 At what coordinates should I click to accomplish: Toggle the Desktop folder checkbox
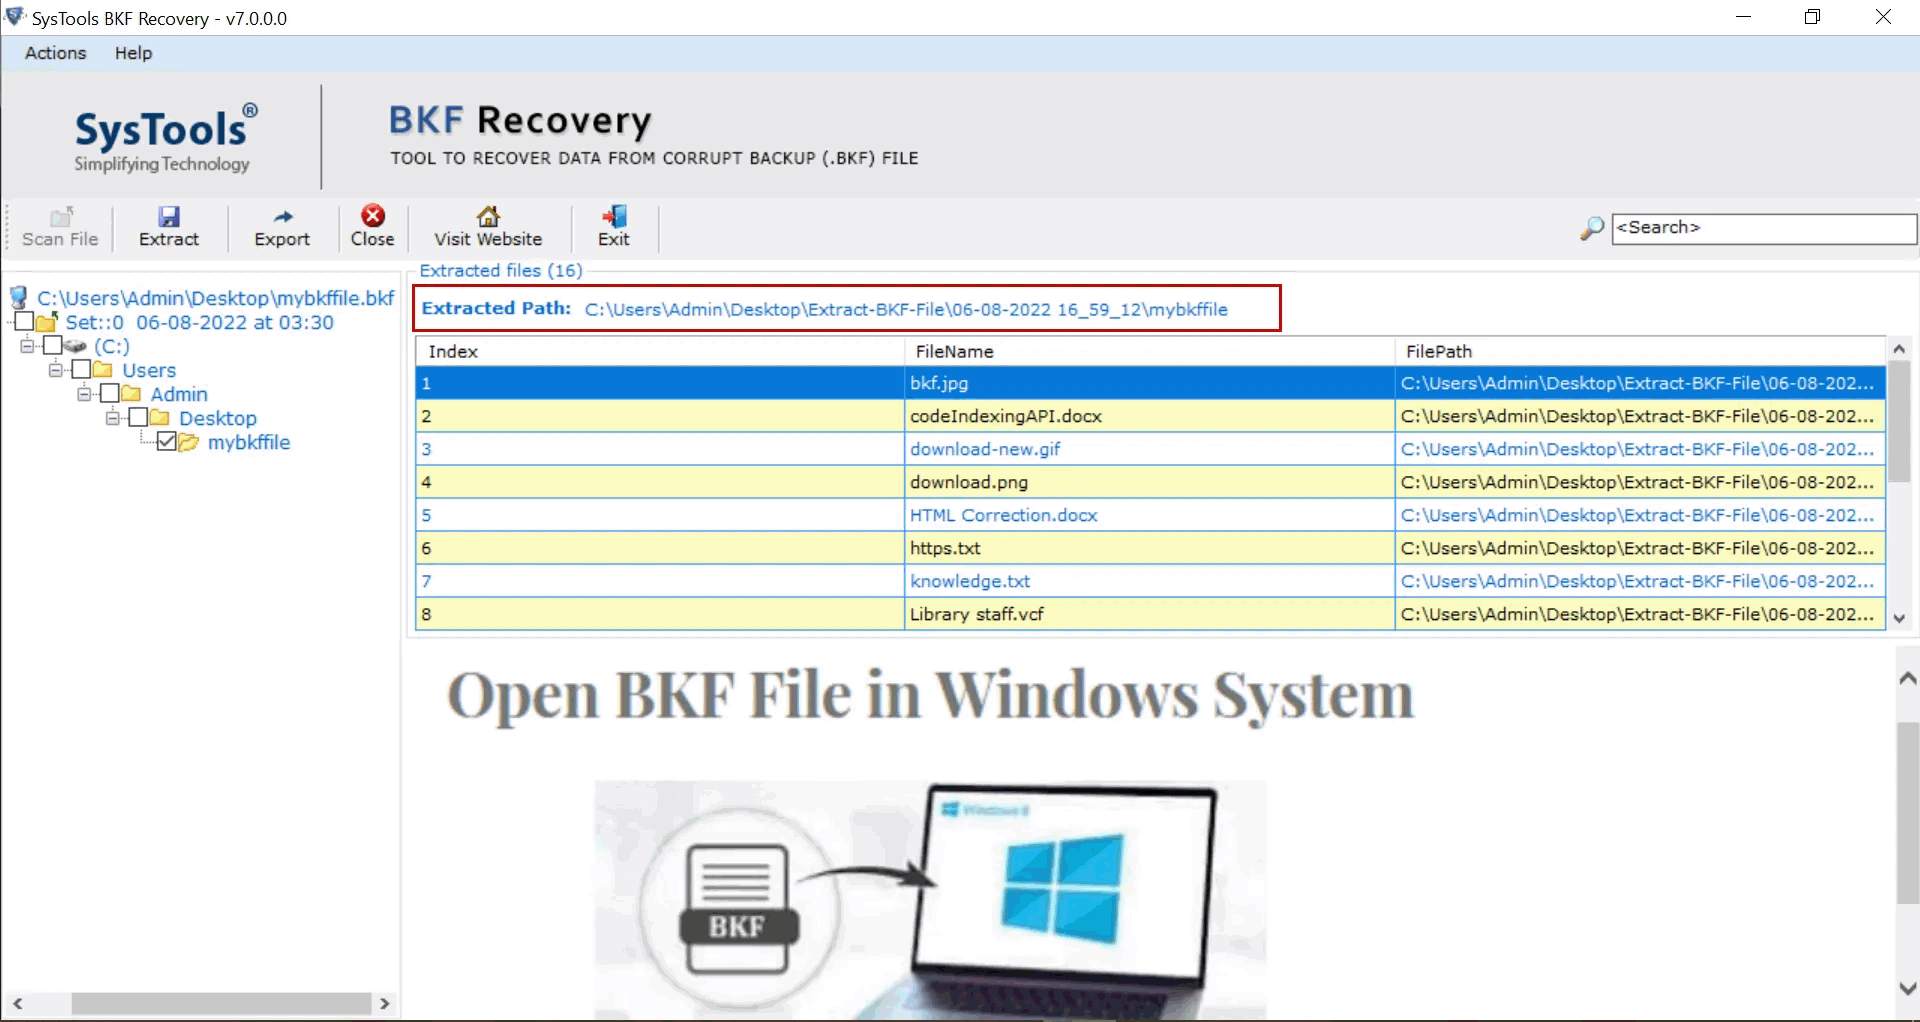[x=139, y=417]
